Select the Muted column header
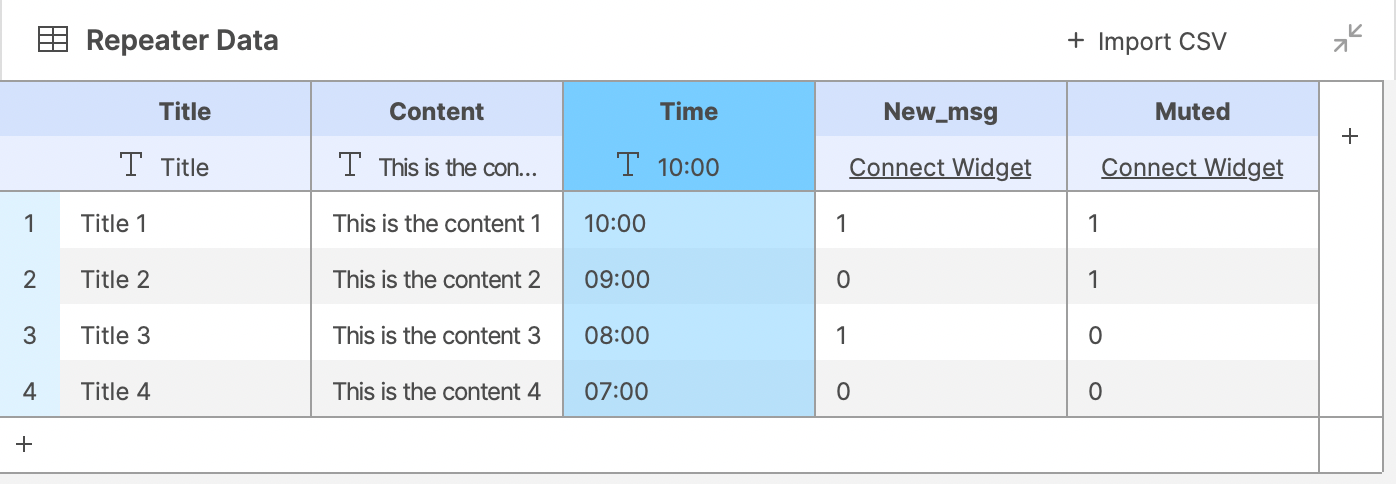1396x484 pixels. (x=1192, y=111)
